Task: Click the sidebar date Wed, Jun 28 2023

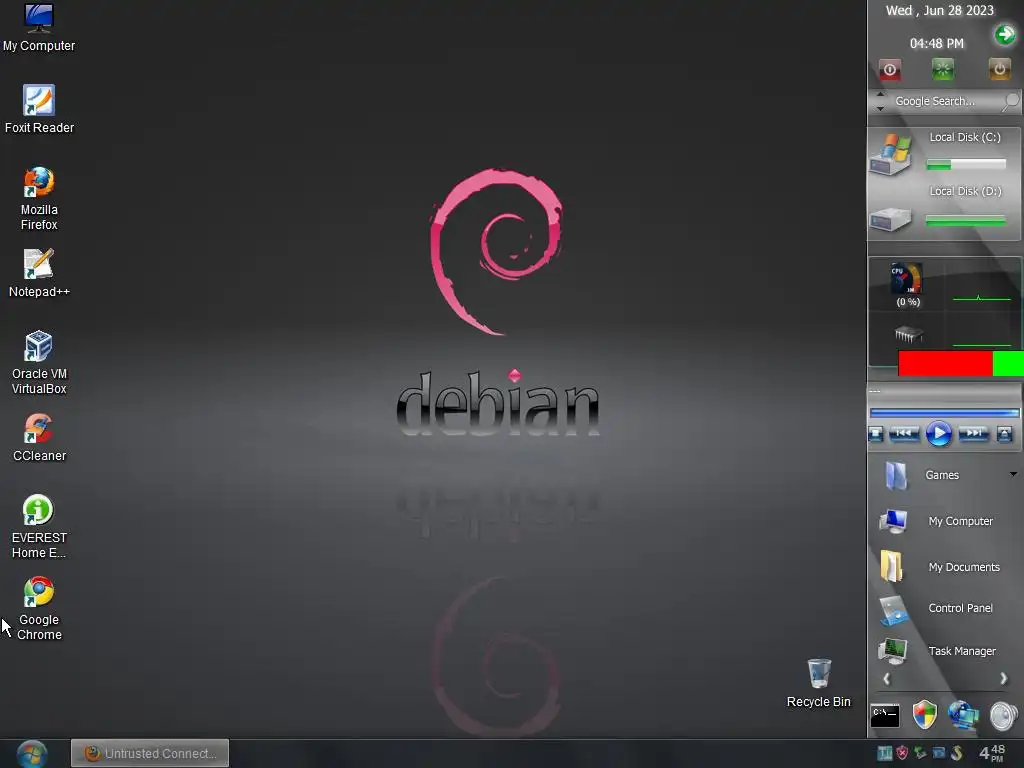Action: (x=939, y=10)
